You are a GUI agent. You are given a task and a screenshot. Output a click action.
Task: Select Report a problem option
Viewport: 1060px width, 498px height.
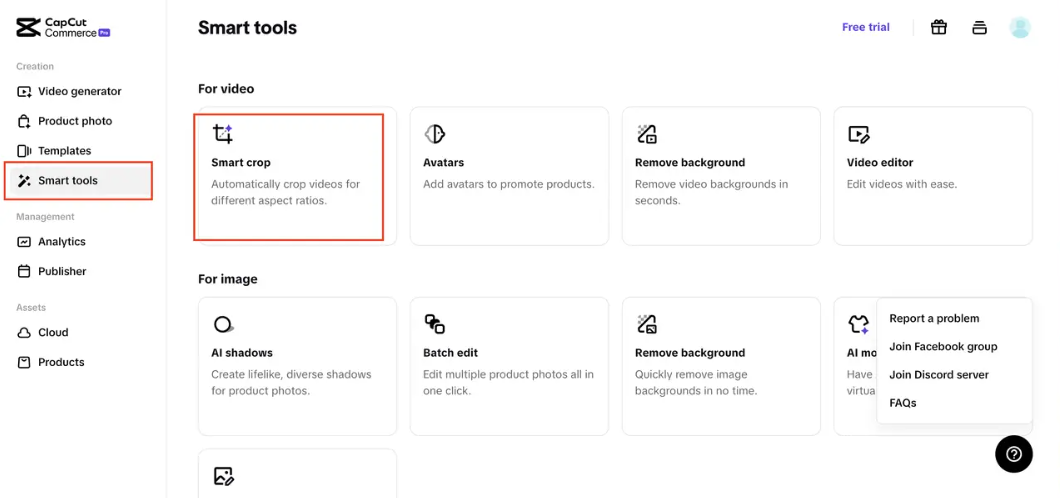pos(934,318)
